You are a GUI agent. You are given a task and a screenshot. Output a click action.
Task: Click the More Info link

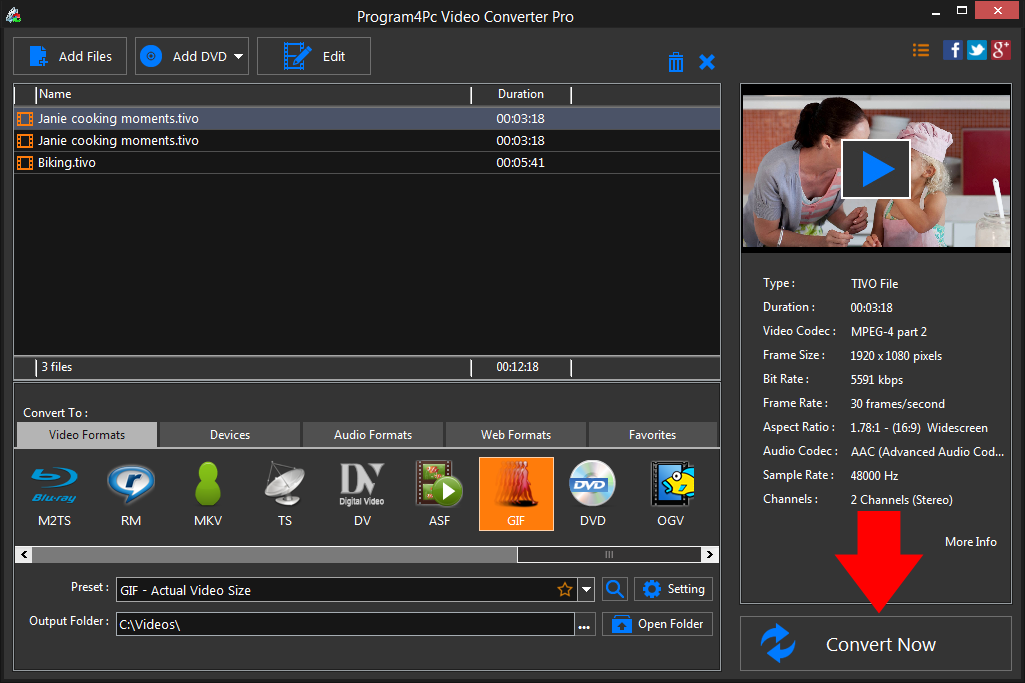click(971, 542)
